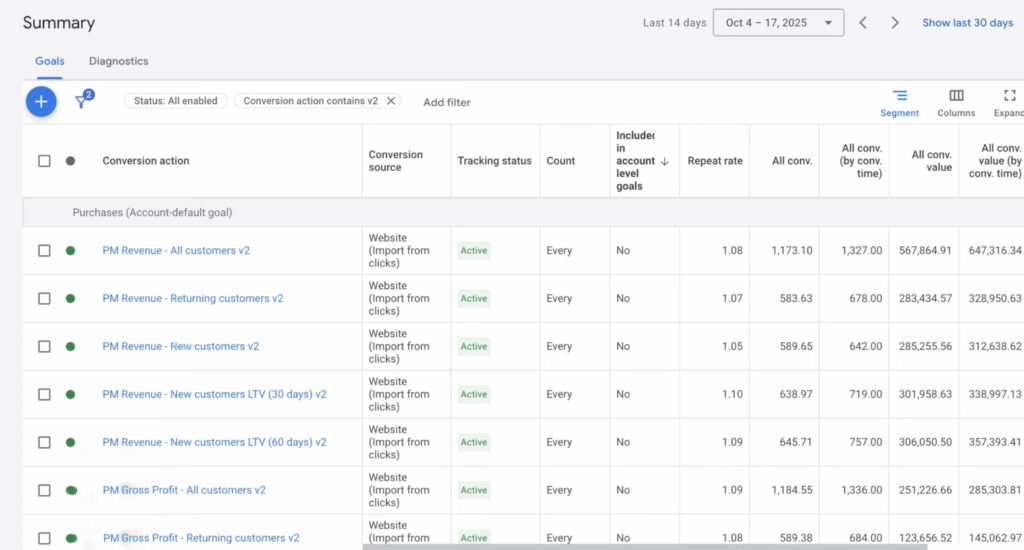Screen dimensions: 1024x550
Task: Click the Add filter input field
Action: (446, 102)
